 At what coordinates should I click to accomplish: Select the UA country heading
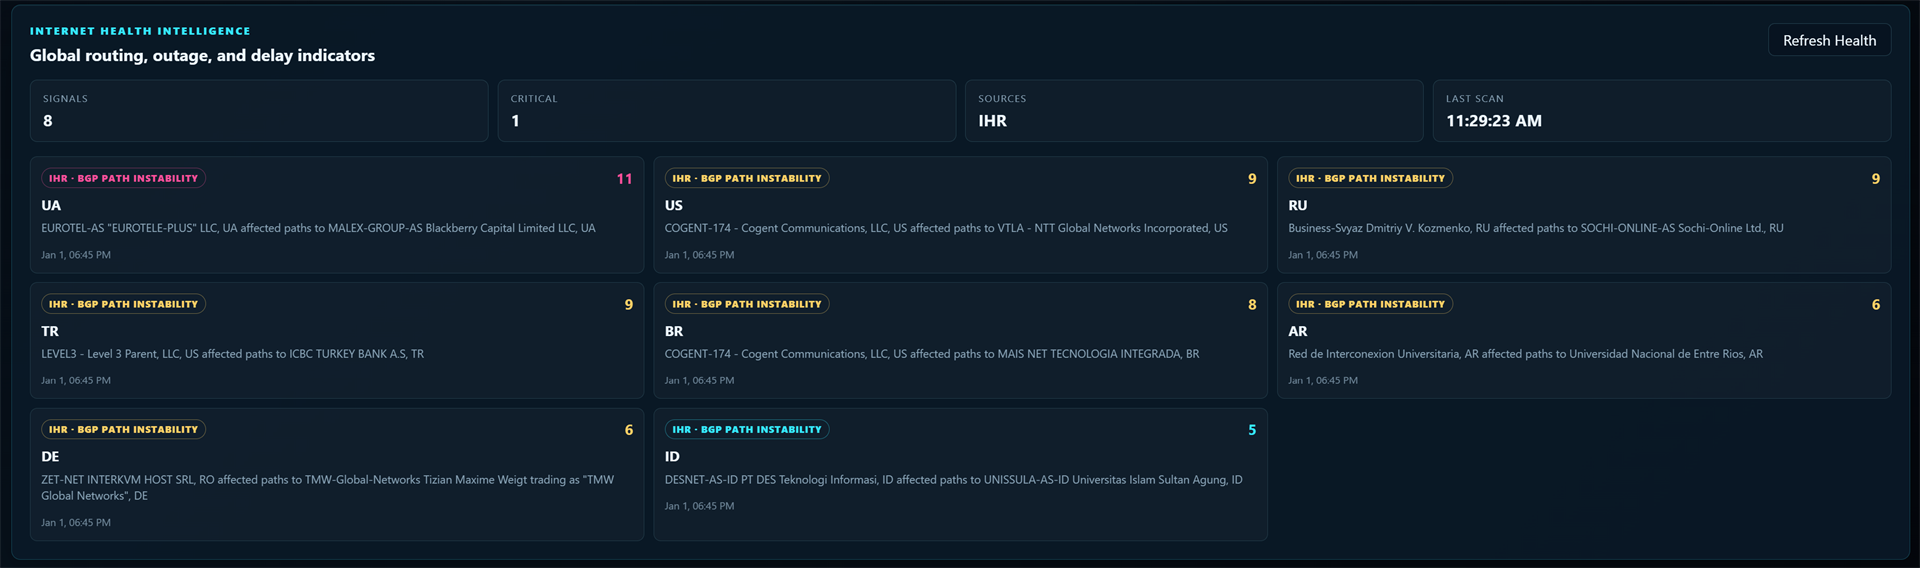tap(51, 205)
